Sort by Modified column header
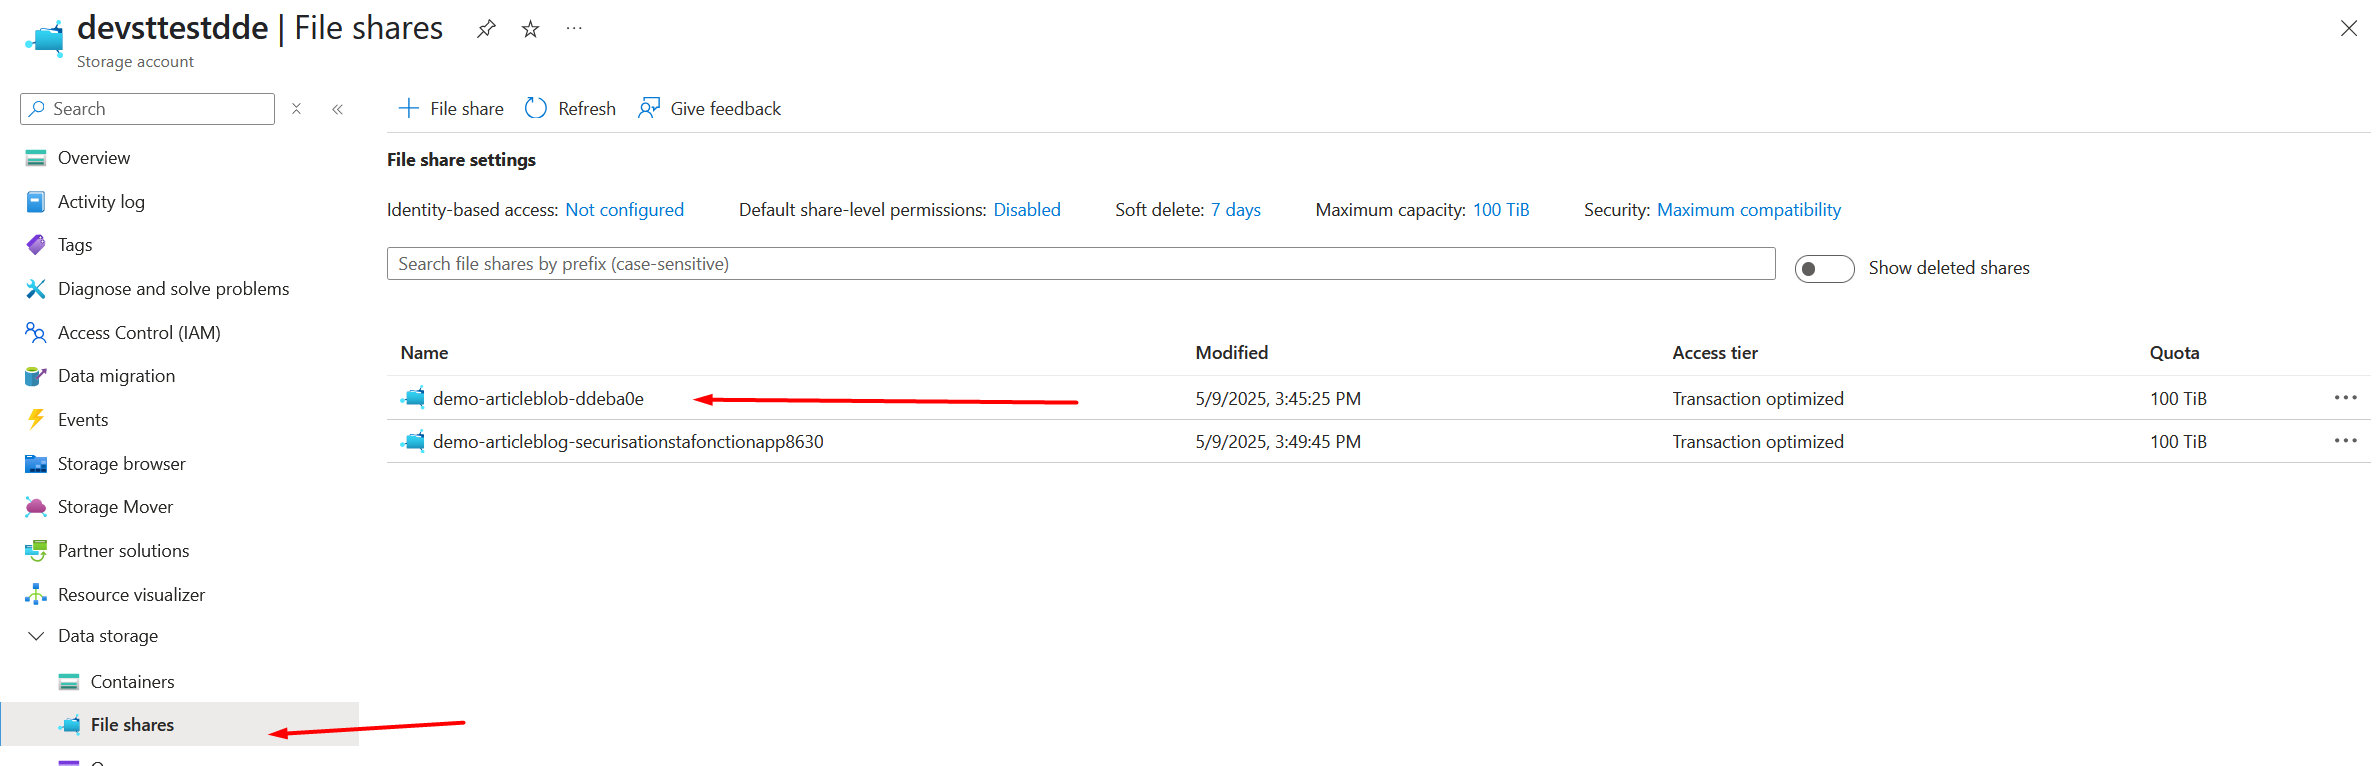The width and height of the screenshot is (2377, 766). (1232, 353)
